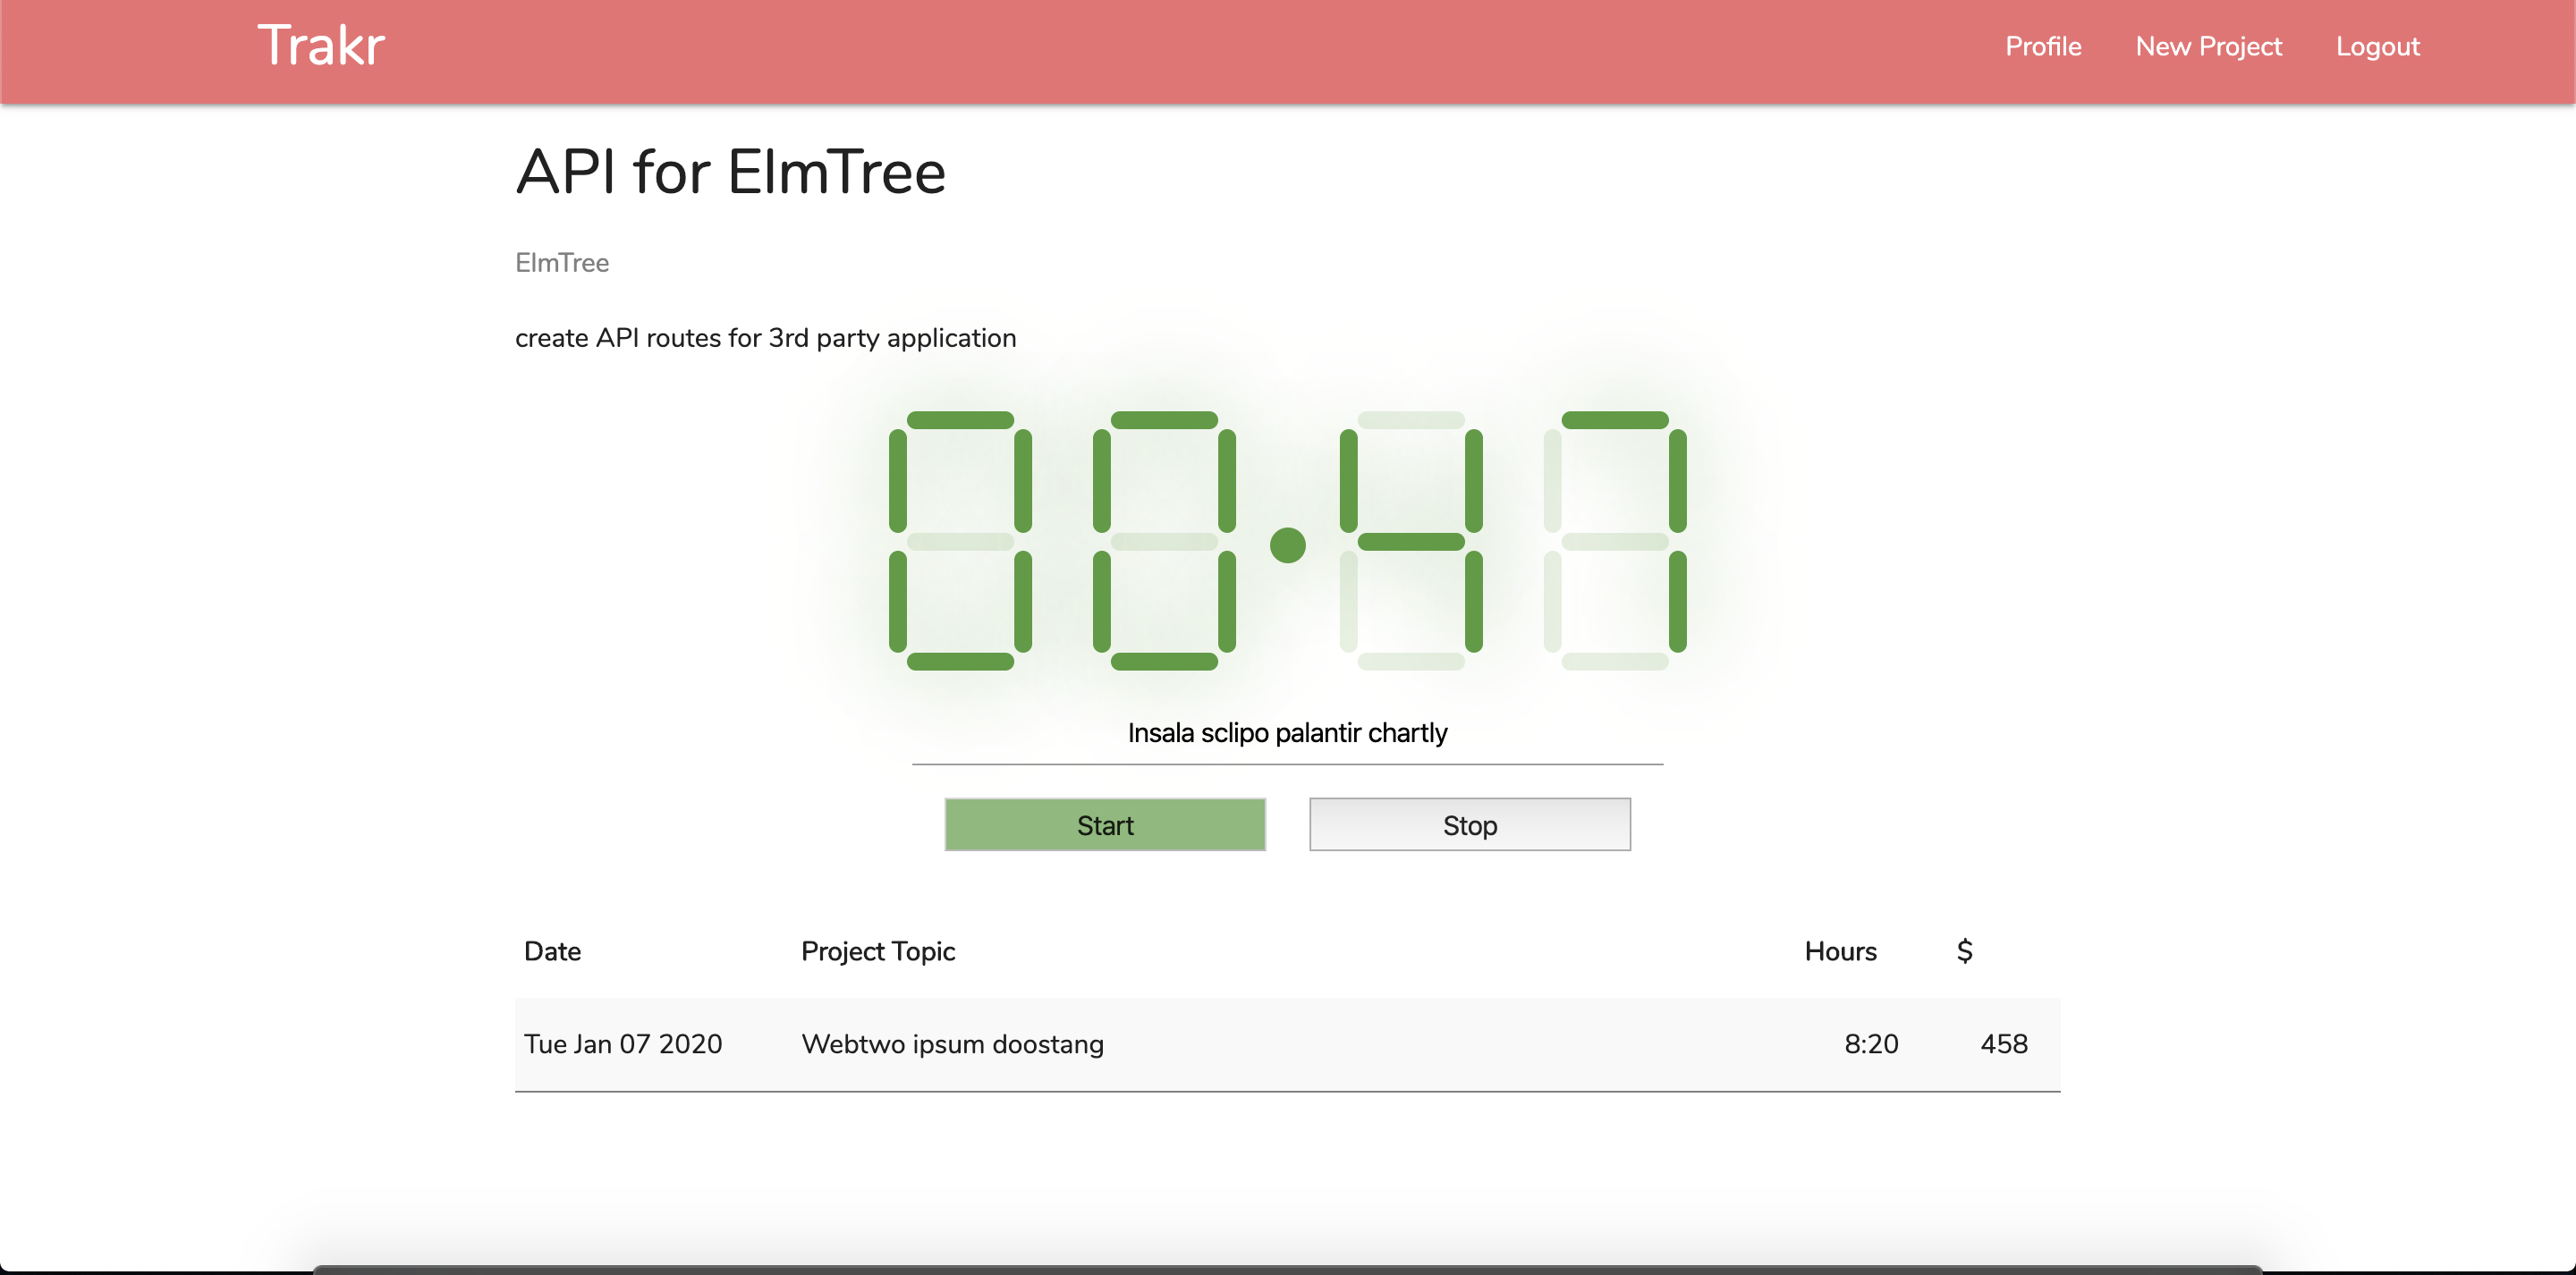Click the 'Webtwo ipsum doostang' topic entry
Viewport: 2576px width, 1275px height.
coord(953,1043)
